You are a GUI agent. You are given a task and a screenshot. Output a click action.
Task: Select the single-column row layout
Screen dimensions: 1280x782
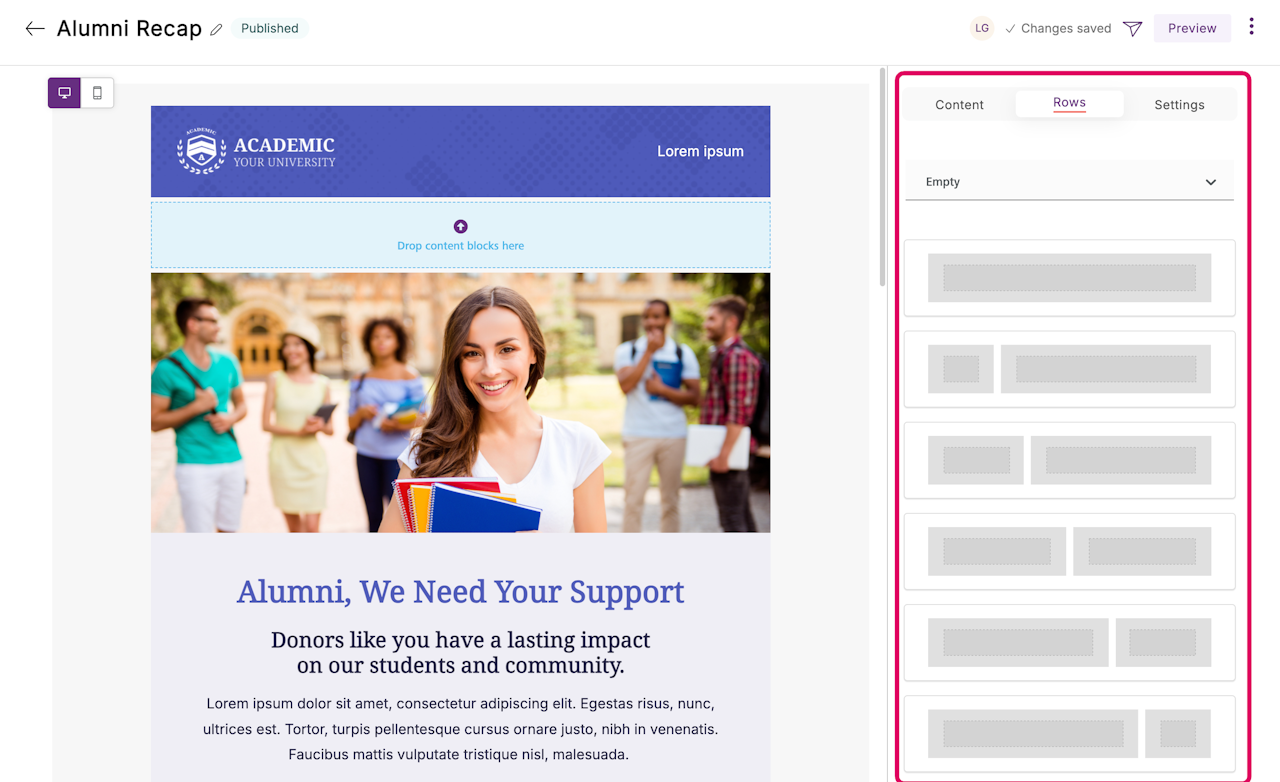1070,278
